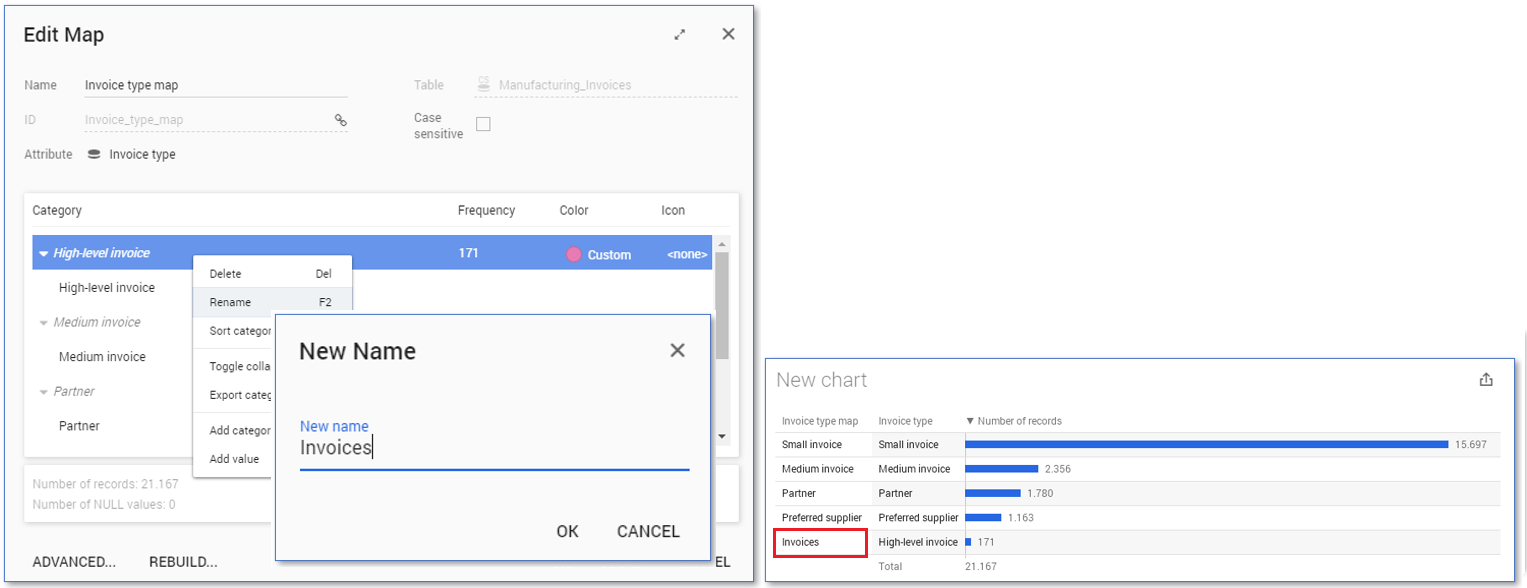Close the New Name dialog with X
The height and width of the screenshot is (588, 1527).
coord(677,351)
